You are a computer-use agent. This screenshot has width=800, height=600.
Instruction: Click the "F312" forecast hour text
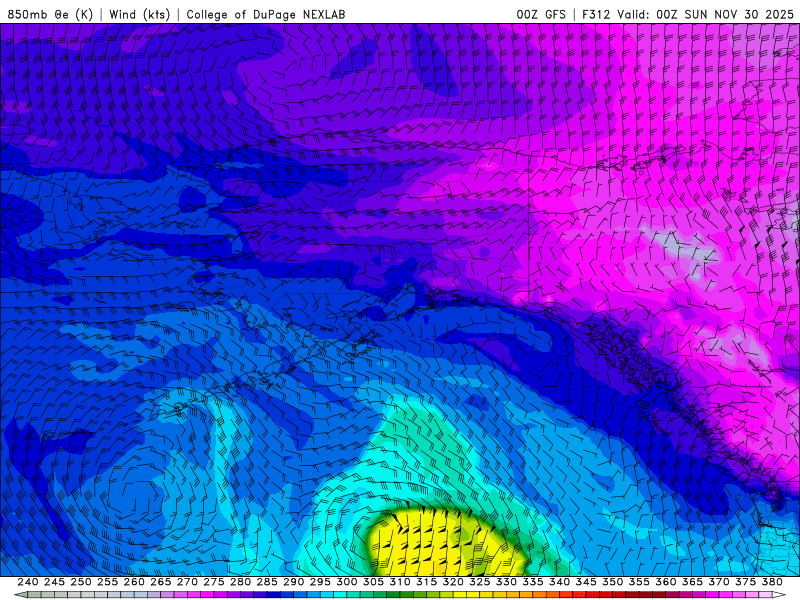(596, 14)
